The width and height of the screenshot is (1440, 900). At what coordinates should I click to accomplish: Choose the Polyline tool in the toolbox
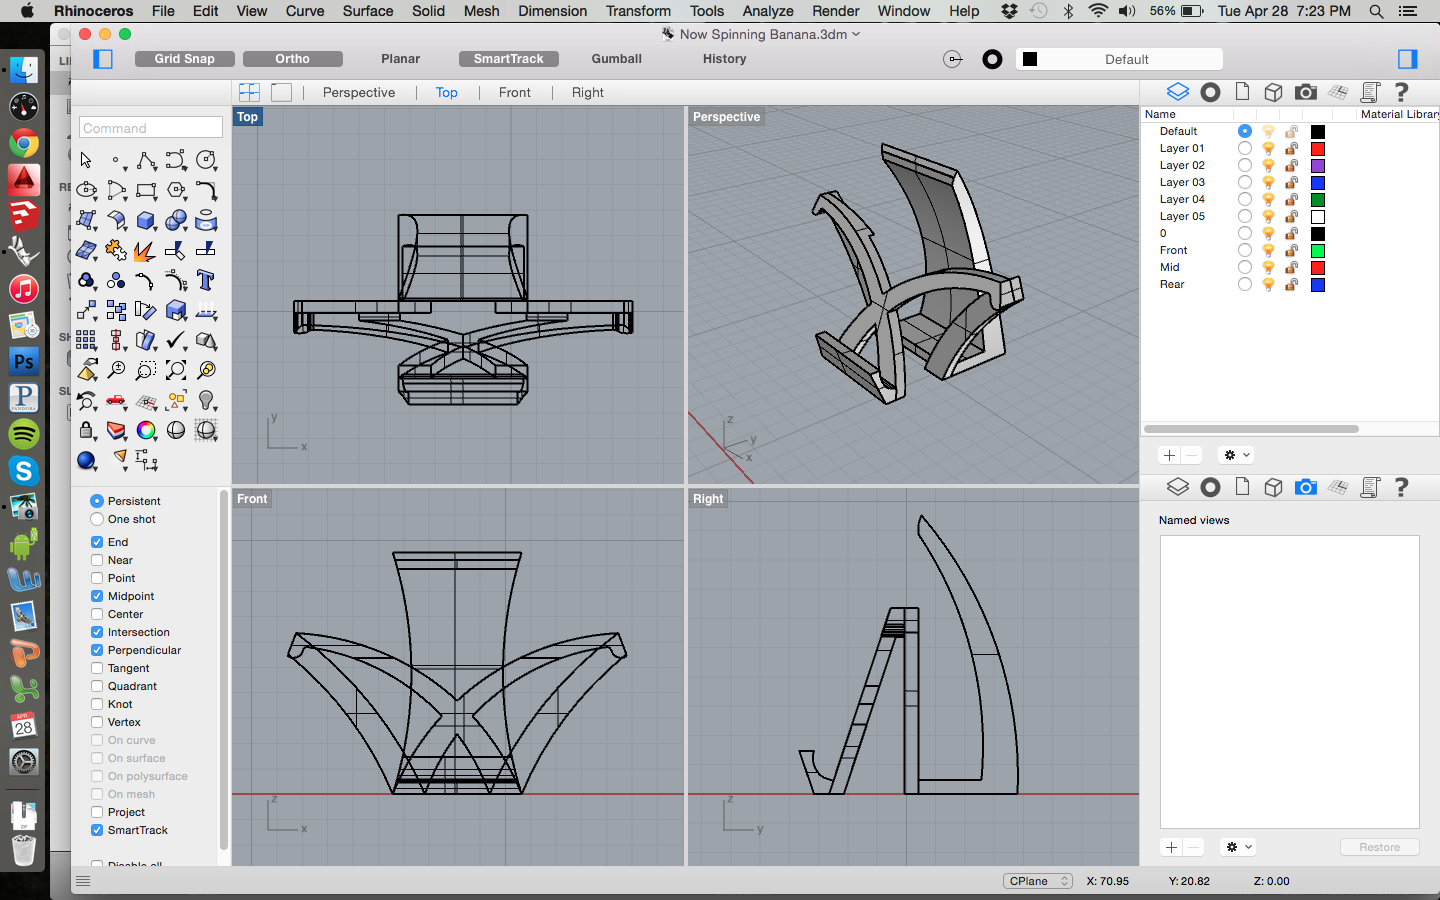coord(146,160)
